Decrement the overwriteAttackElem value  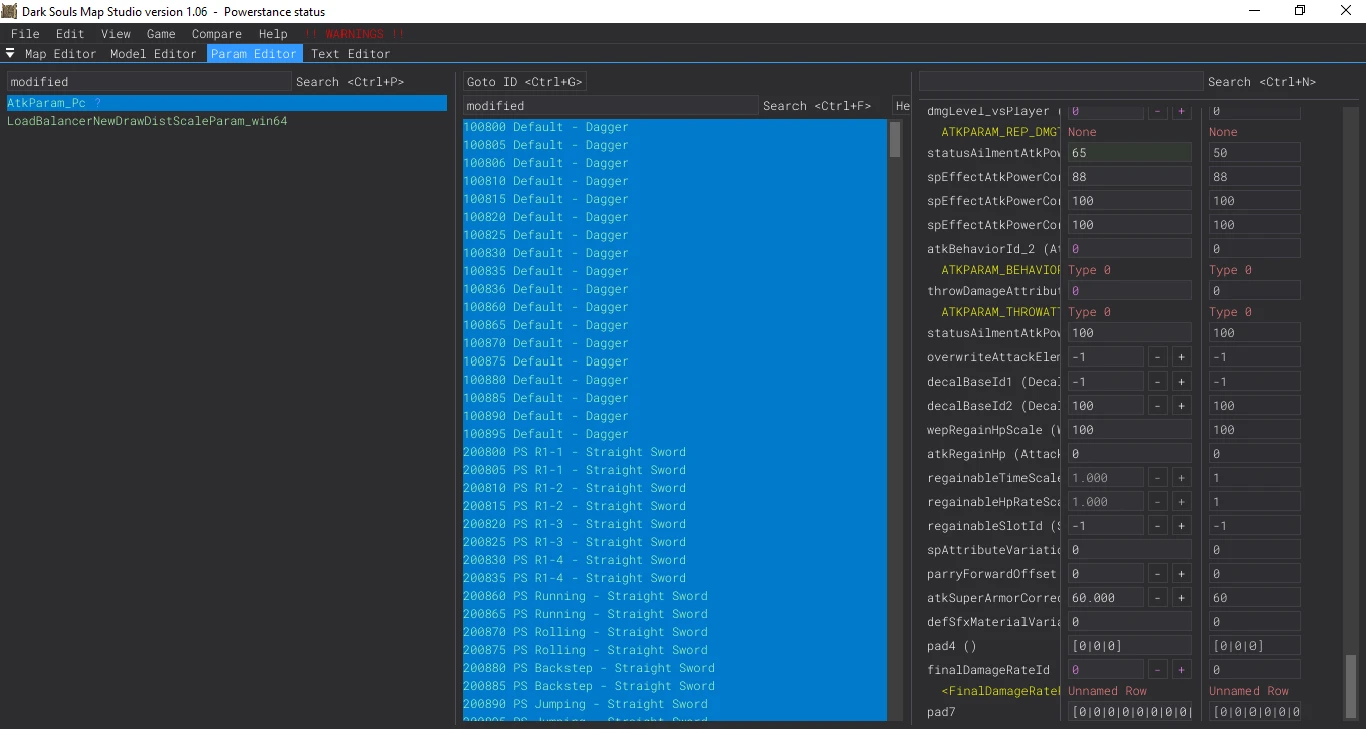pos(1157,357)
